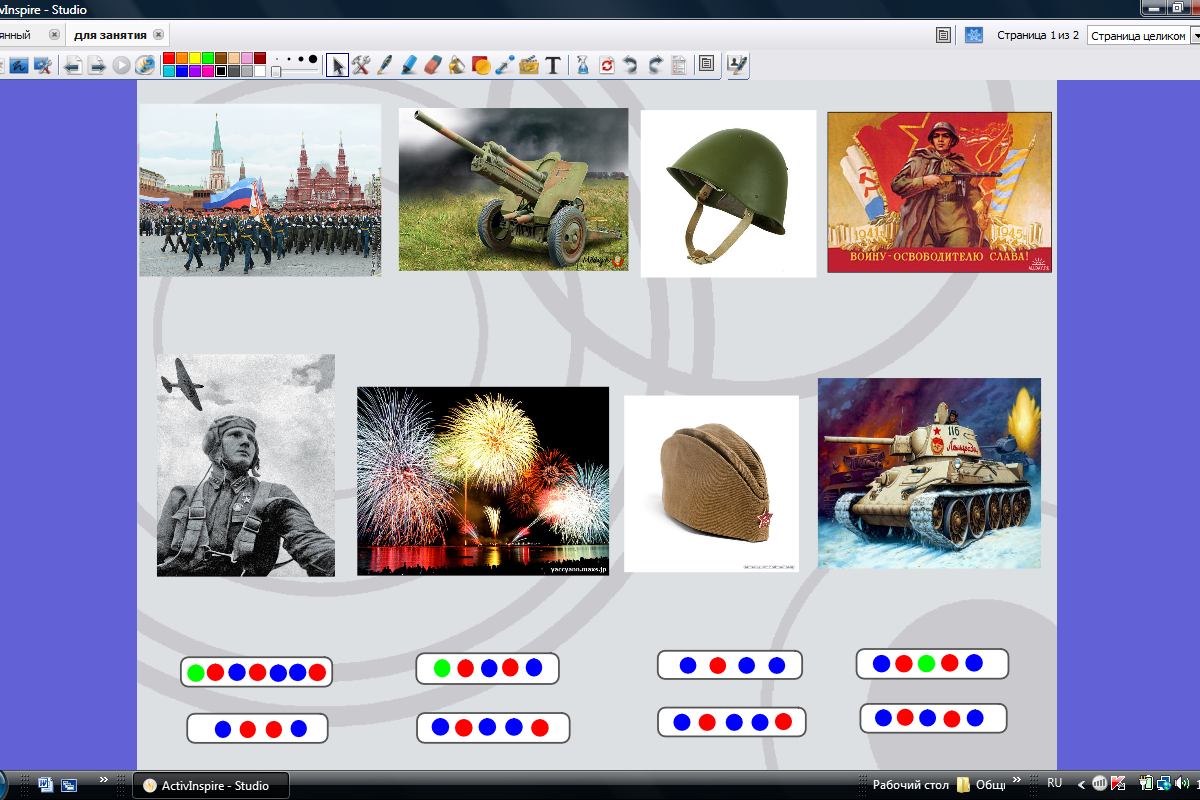Screen dimensions: 1200x800
Task: Expand the taskbar quick launch chevron
Action: (x=104, y=780)
